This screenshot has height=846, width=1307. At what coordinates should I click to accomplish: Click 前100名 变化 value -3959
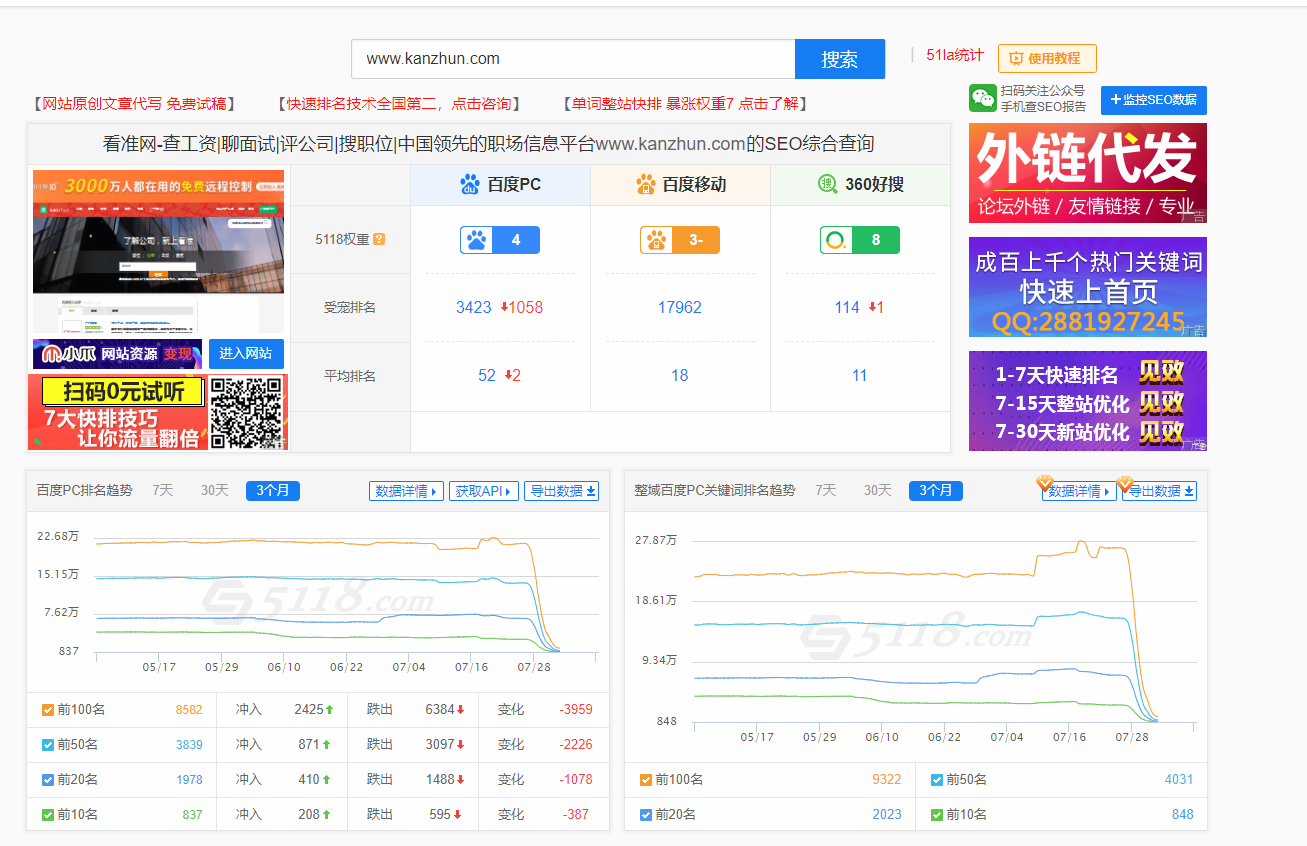[x=575, y=710]
